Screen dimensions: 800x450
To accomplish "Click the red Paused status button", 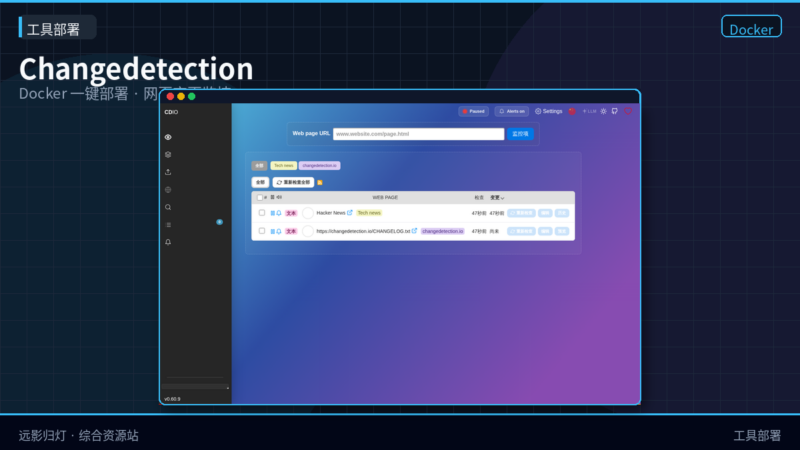I will [473, 111].
